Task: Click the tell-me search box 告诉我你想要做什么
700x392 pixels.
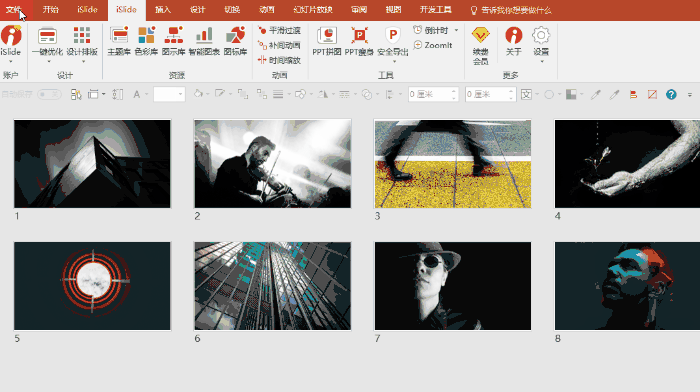Action: [511, 10]
